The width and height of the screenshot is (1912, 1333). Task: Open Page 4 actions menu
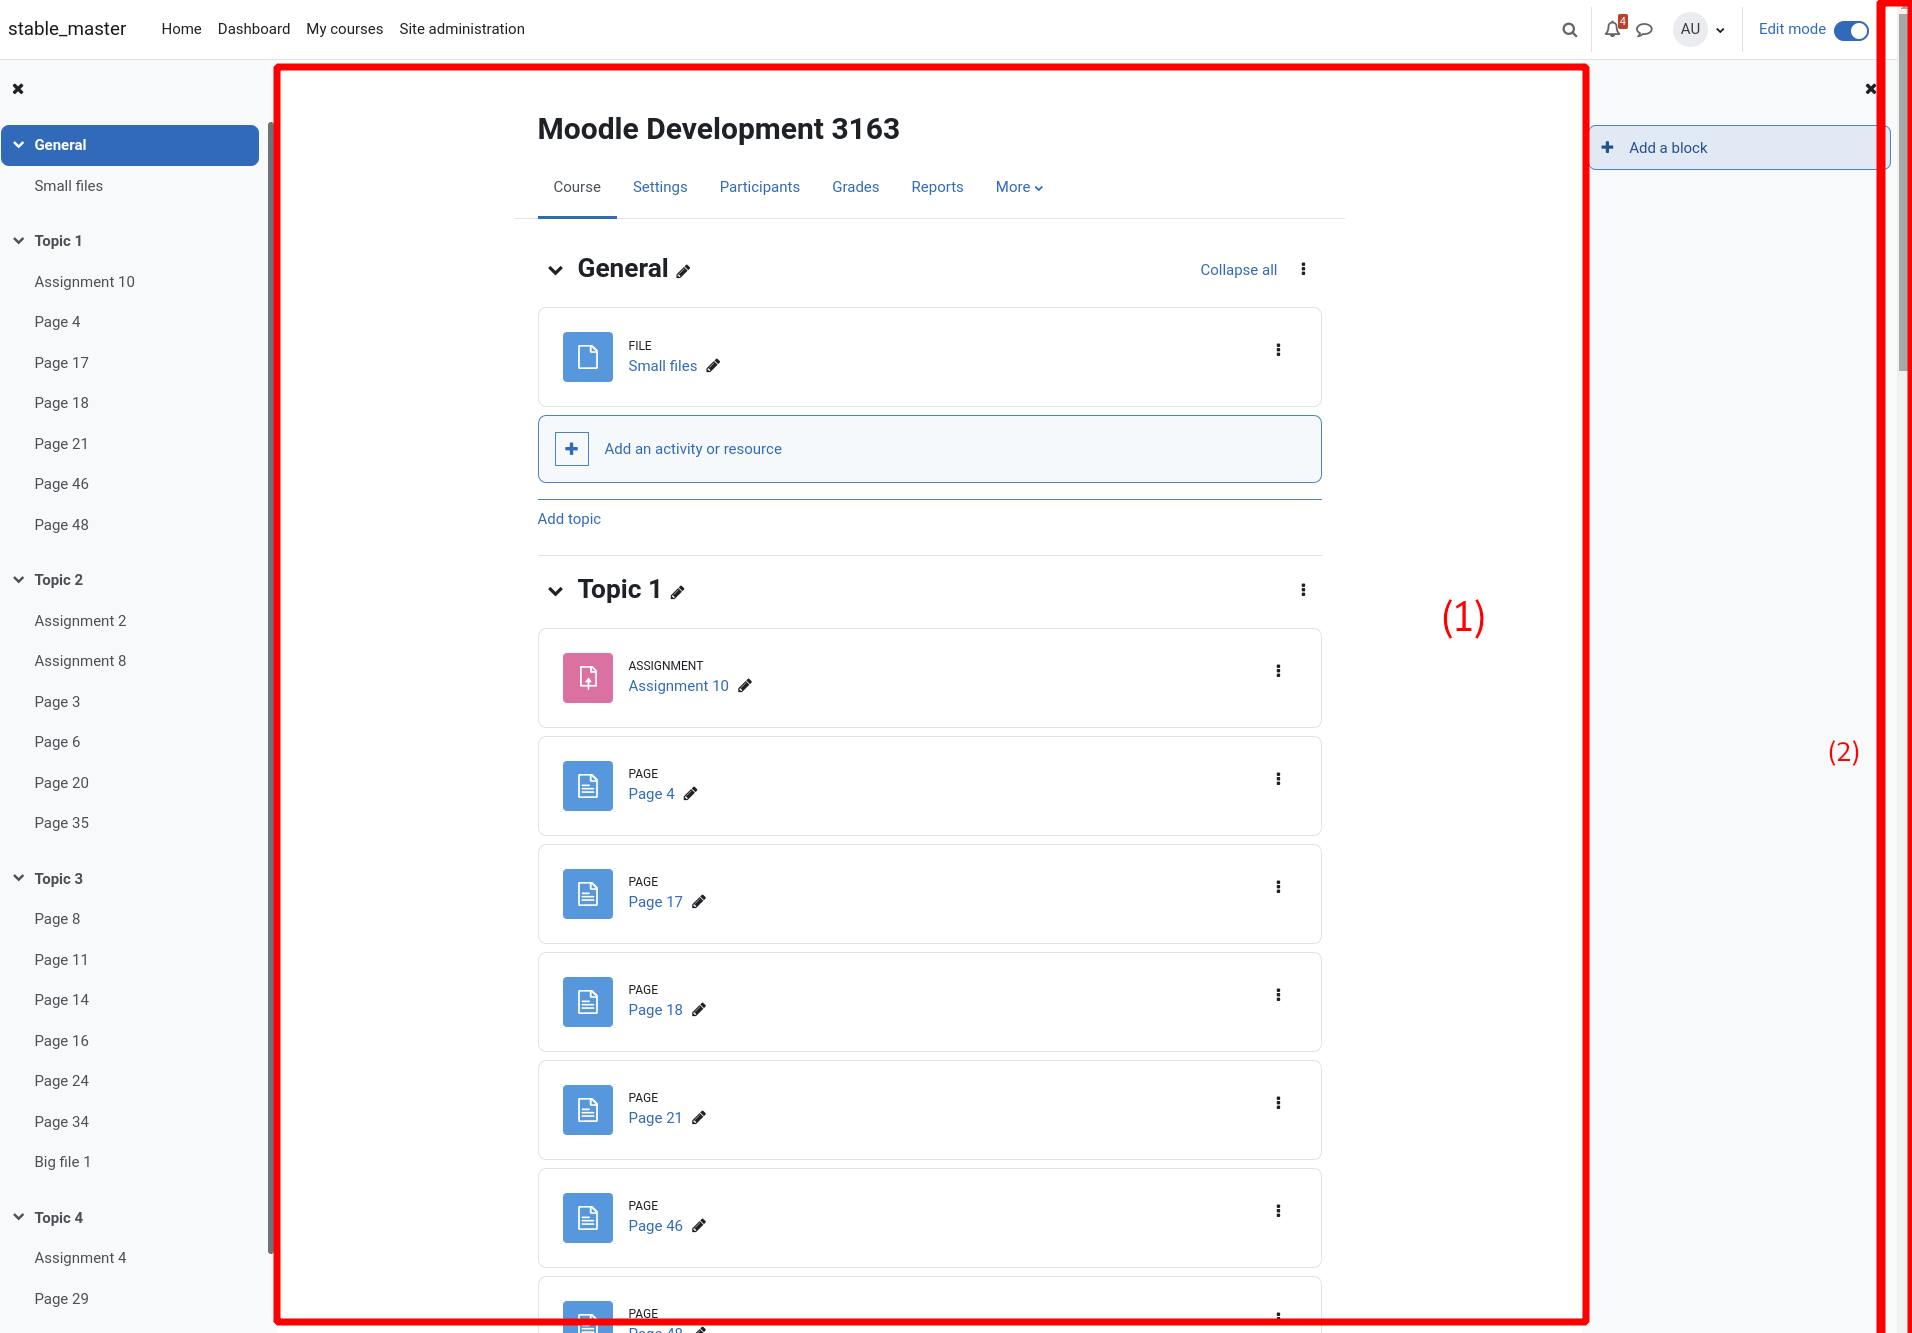(1278, 779)
